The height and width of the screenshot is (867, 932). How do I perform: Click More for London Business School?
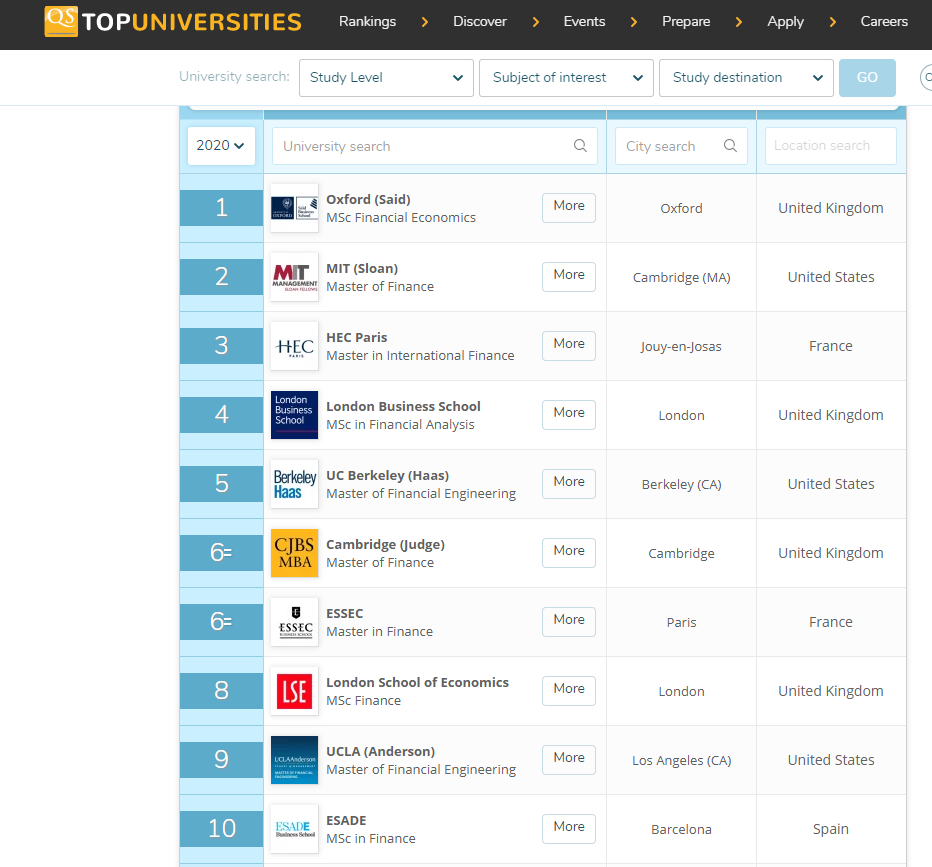coord(569,414)
